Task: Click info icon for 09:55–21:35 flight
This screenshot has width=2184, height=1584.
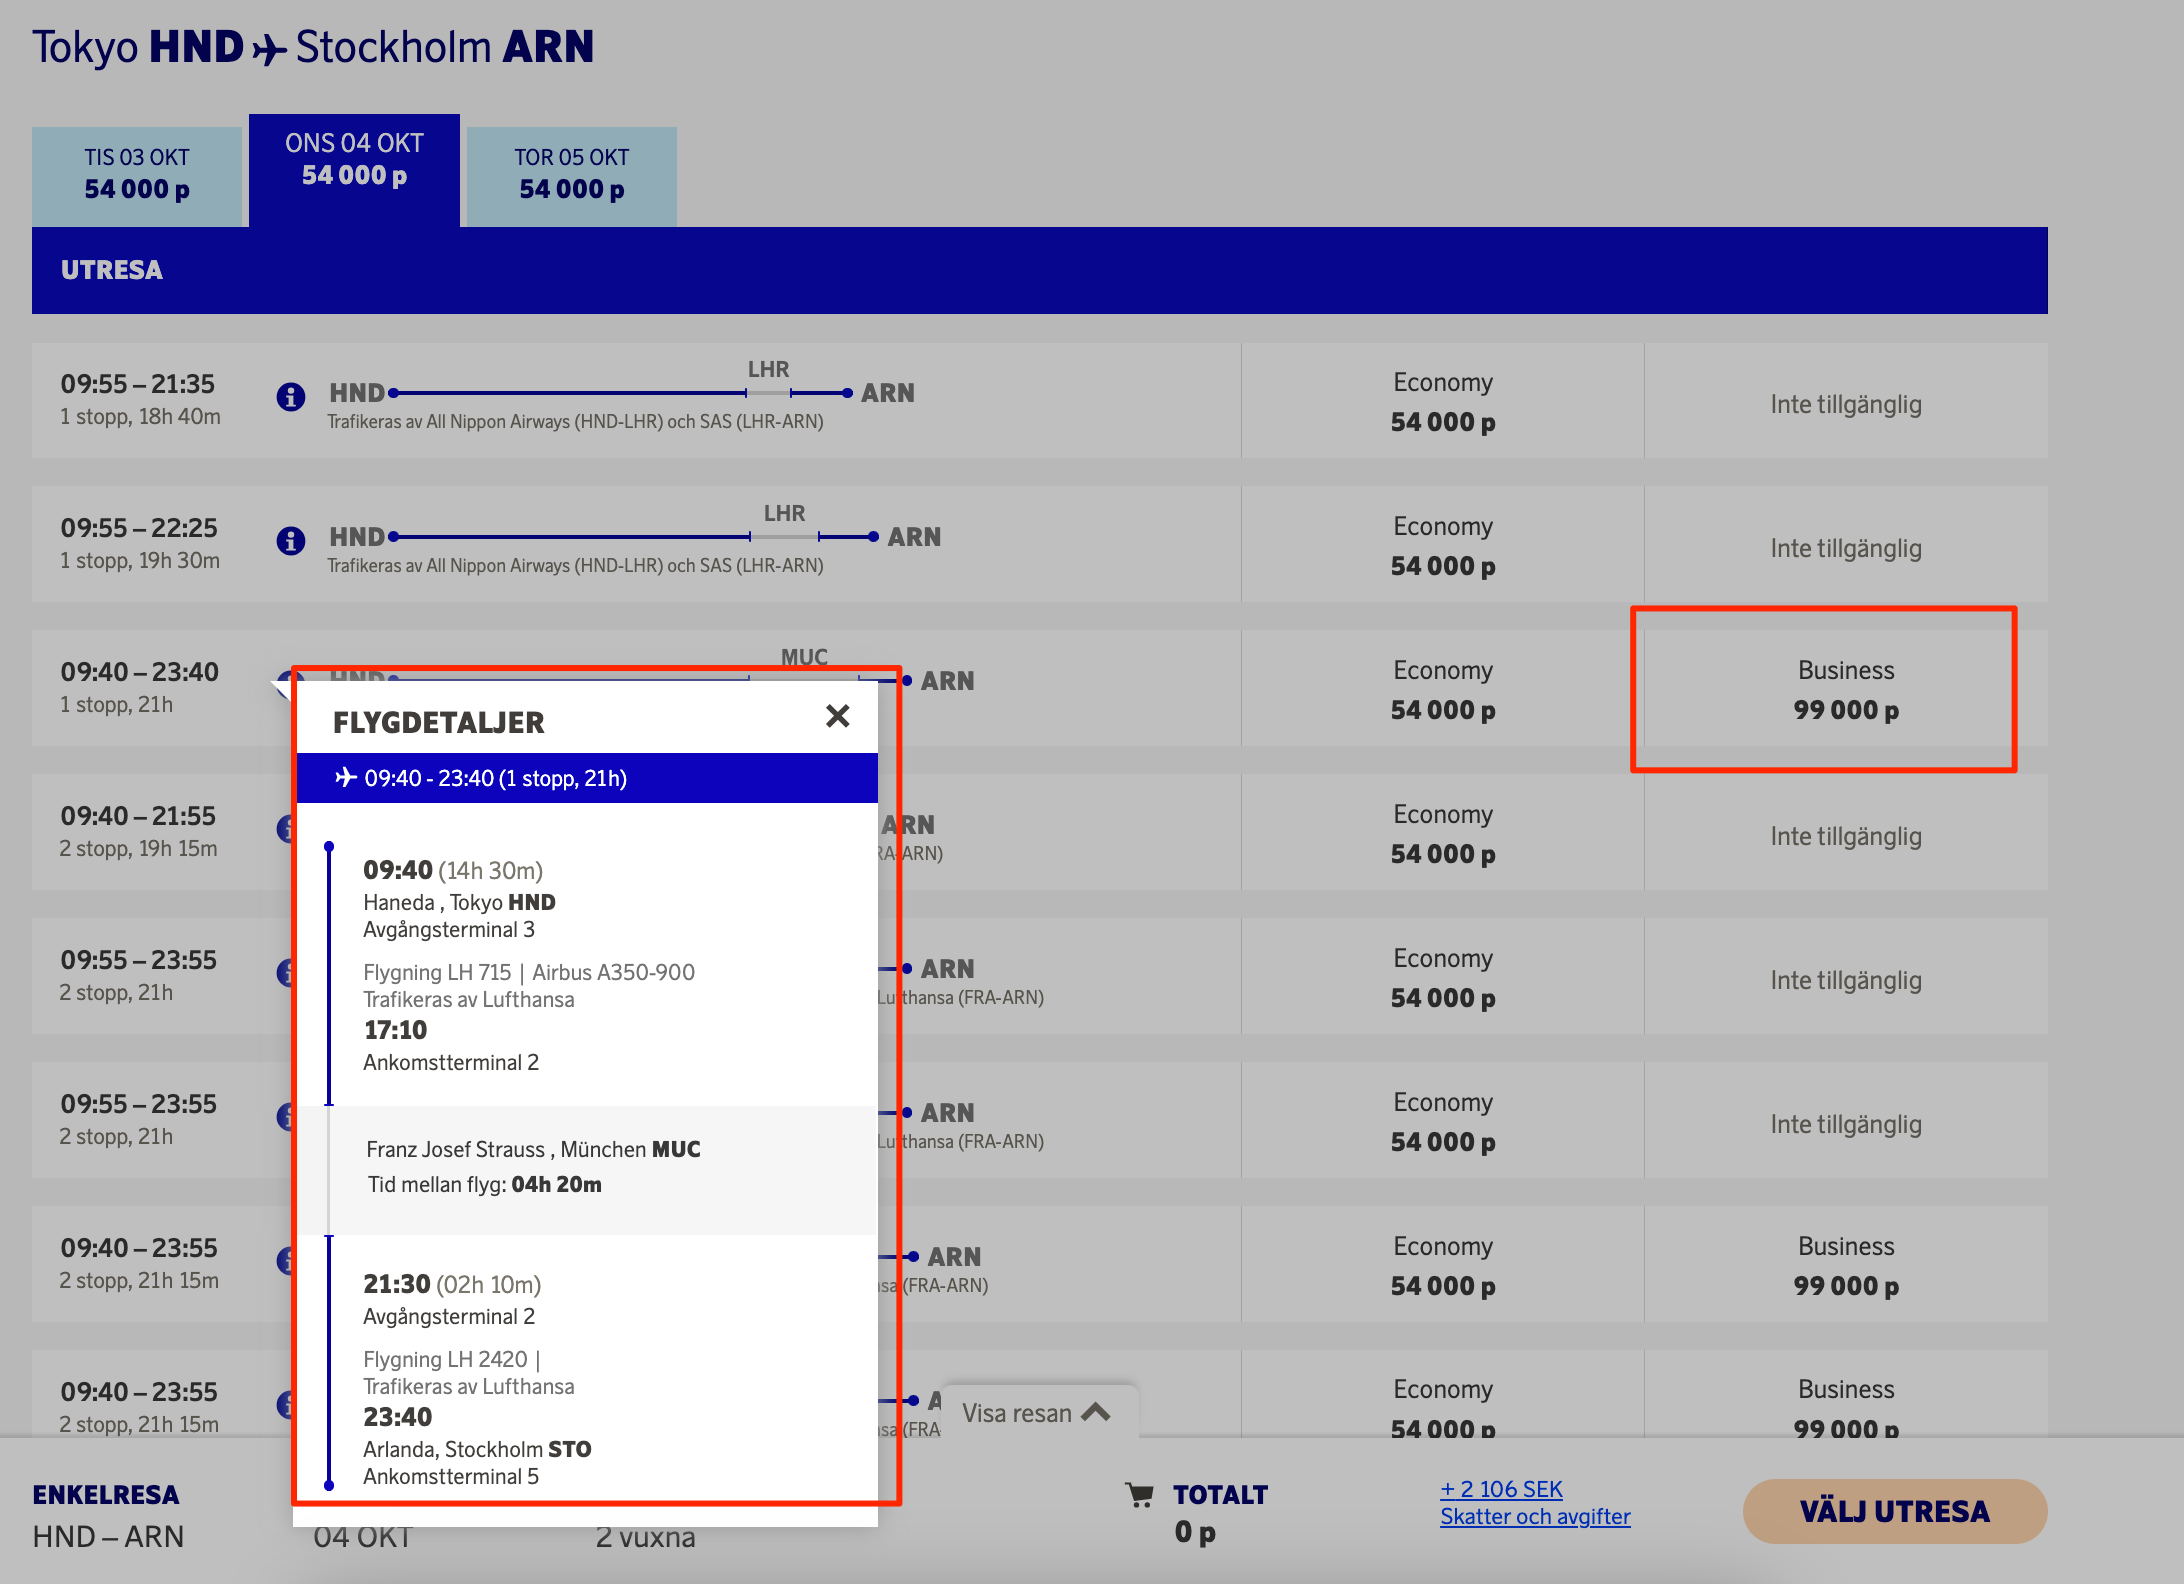Action: pyautogui.click(x=291, y=397)
